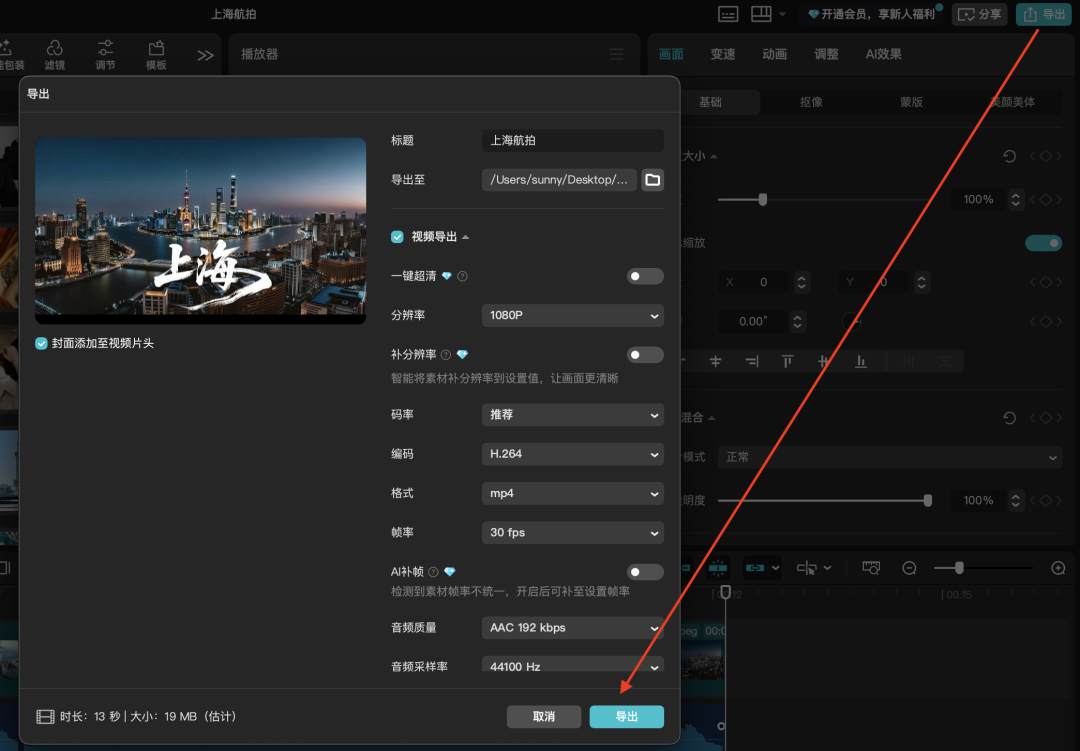1080x751 pixels.
Task: Click the 标题 input field with 上海航拍
Action: 572,141
